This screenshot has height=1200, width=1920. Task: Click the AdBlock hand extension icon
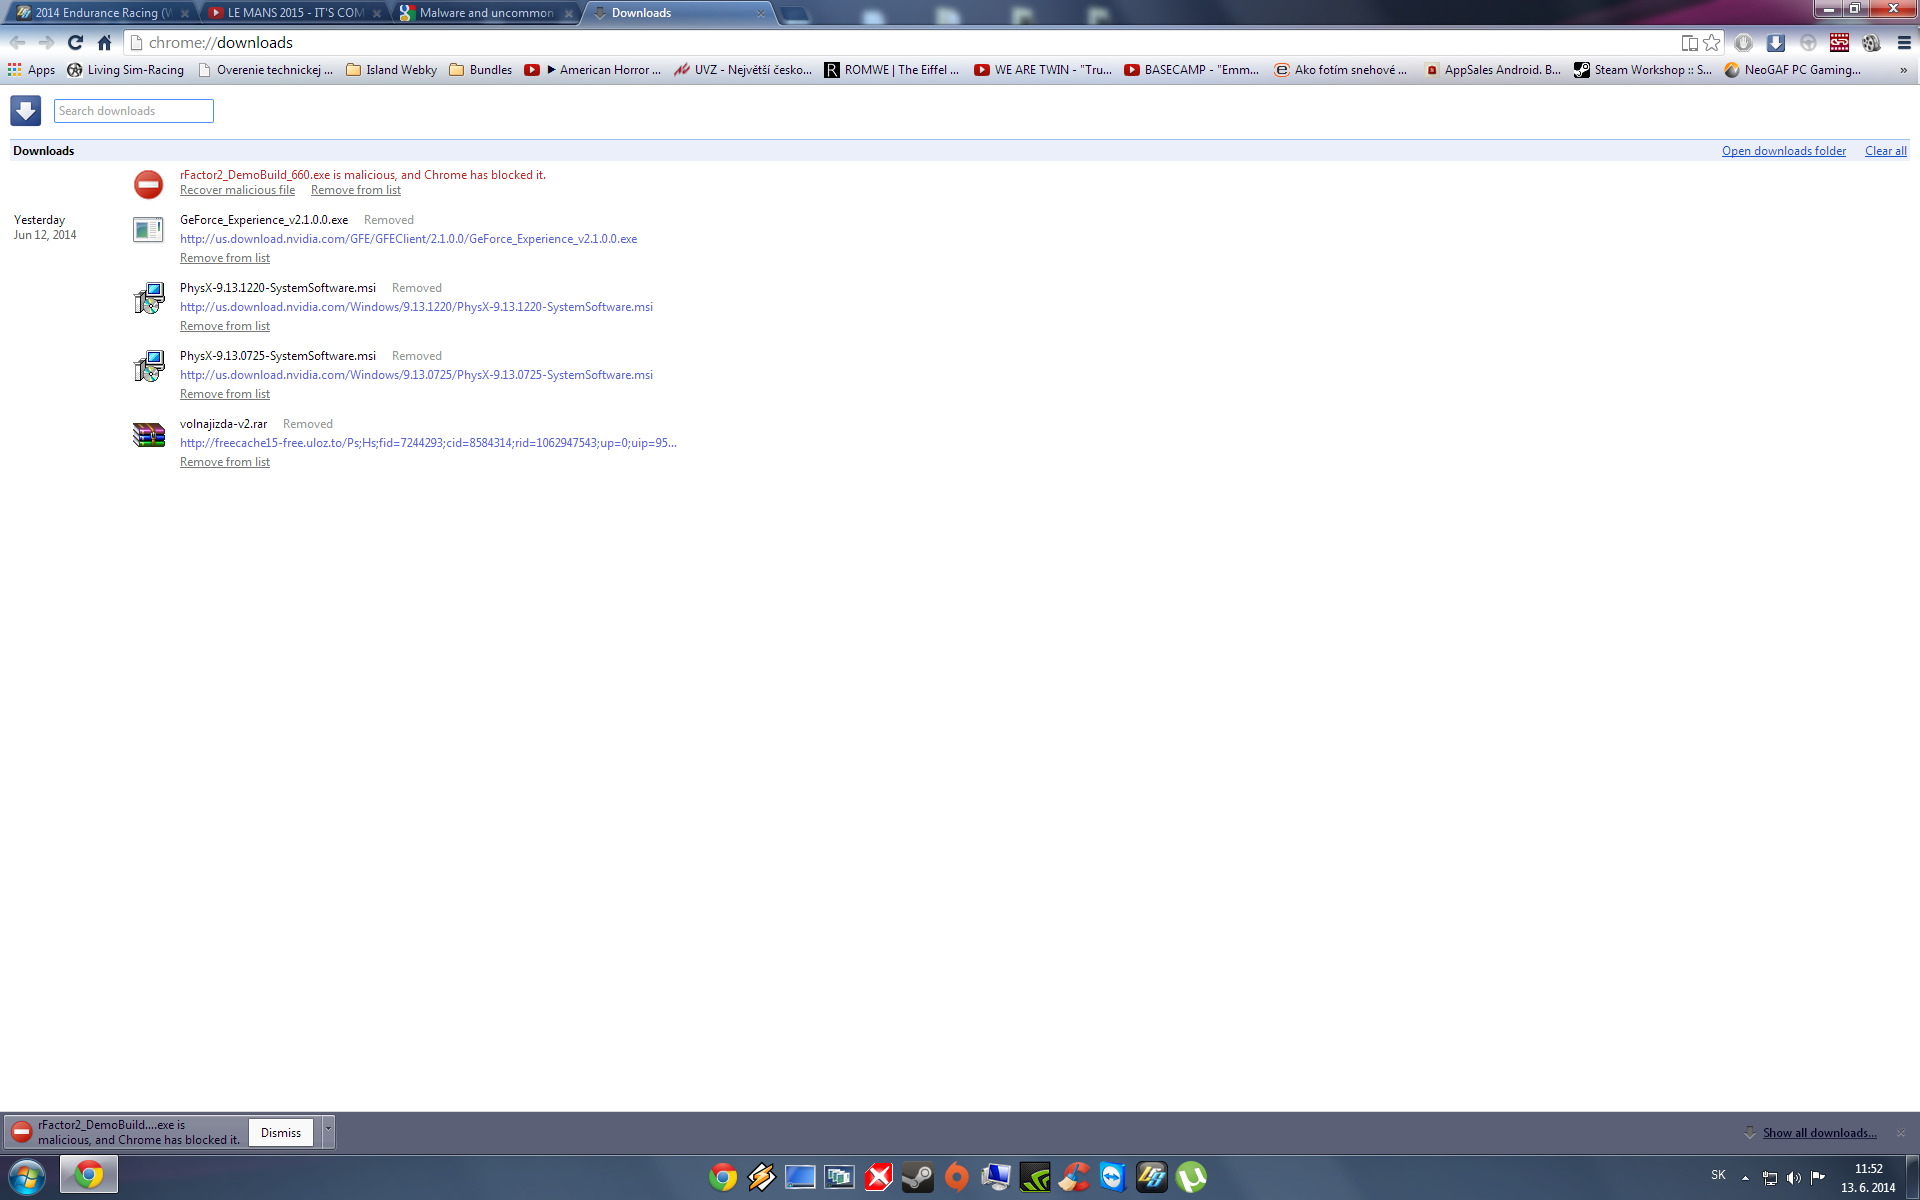point(1743,42)
